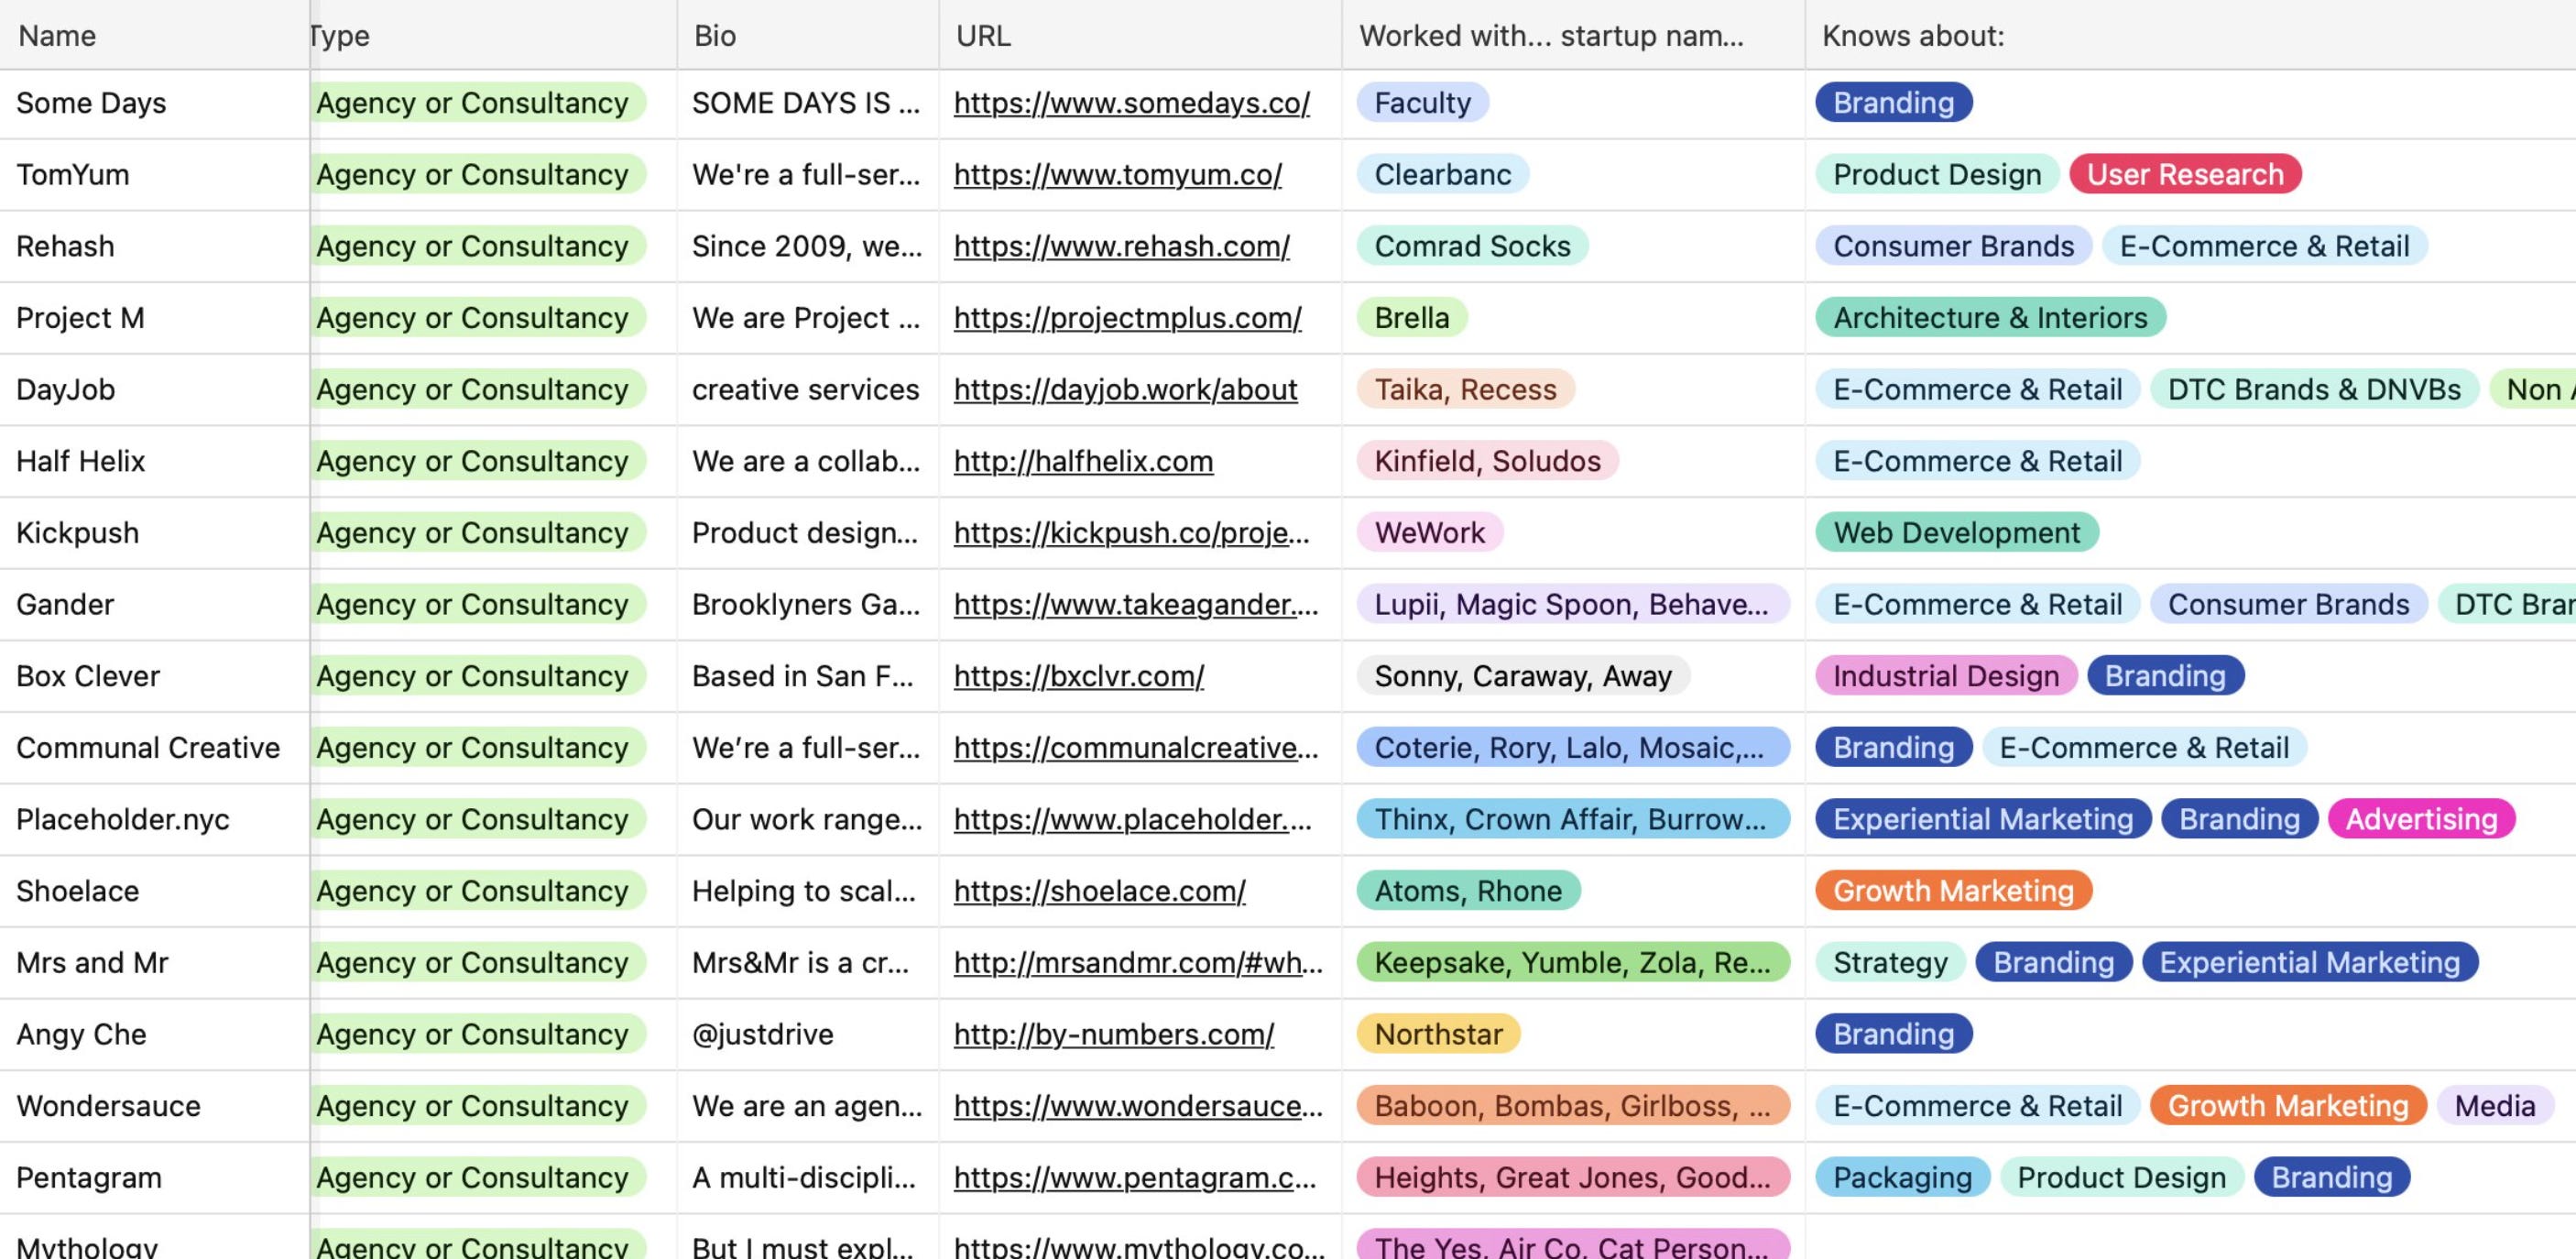Click the Packaging tag for Pentagram
This screenshot has width=2576, height=1259.
[1902, 1178]
